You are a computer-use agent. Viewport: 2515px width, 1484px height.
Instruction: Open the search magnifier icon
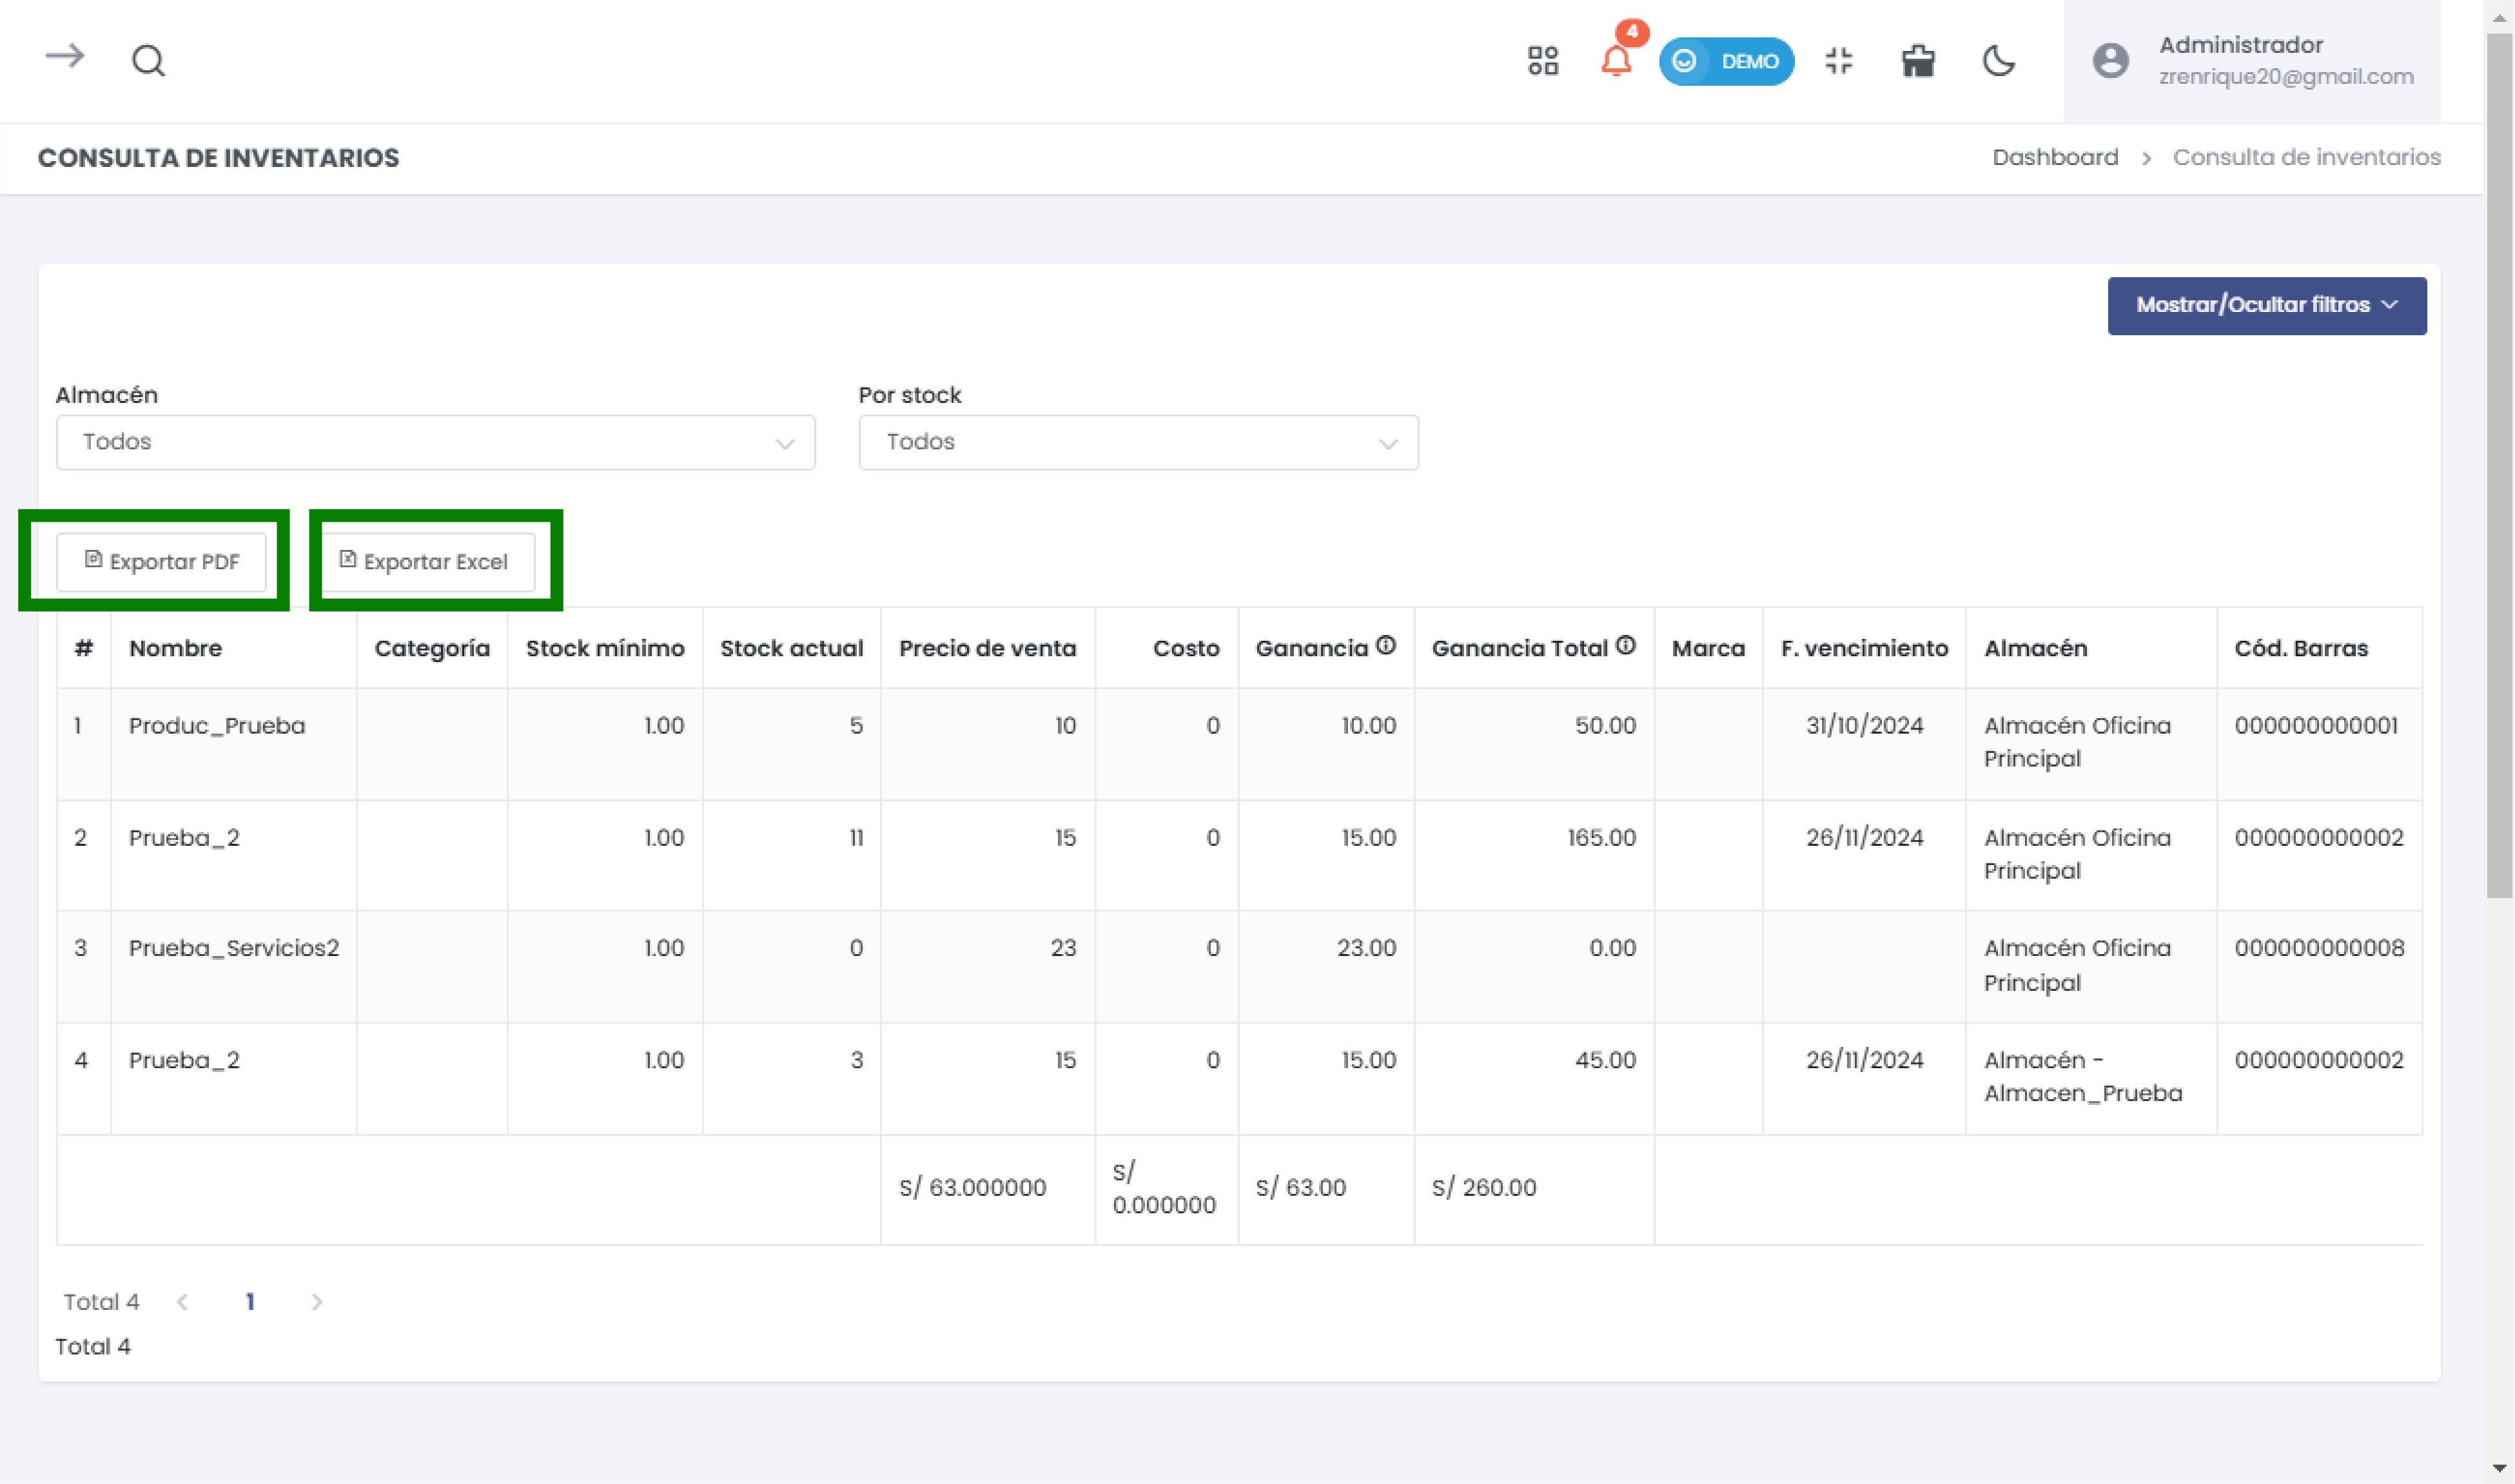[148, 61]
